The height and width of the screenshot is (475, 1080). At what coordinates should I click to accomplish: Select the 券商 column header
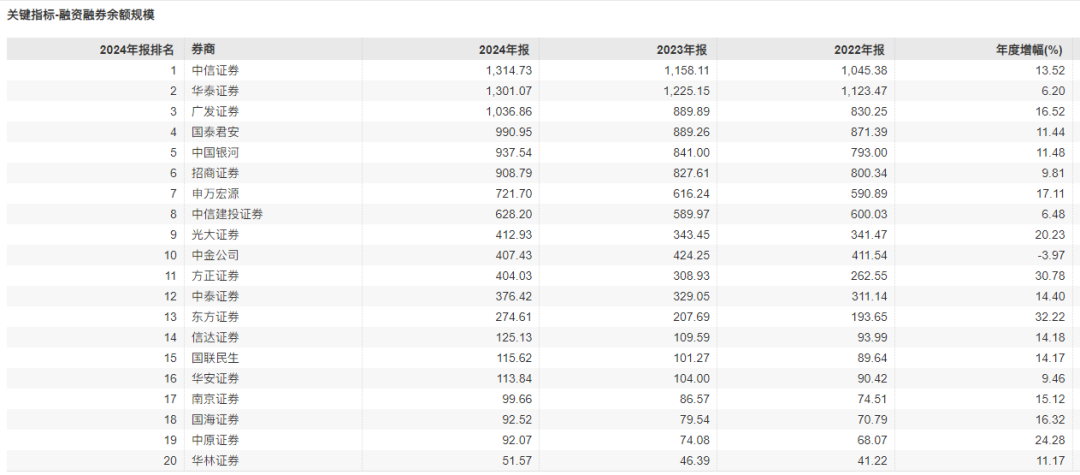(x=203, y=49)
